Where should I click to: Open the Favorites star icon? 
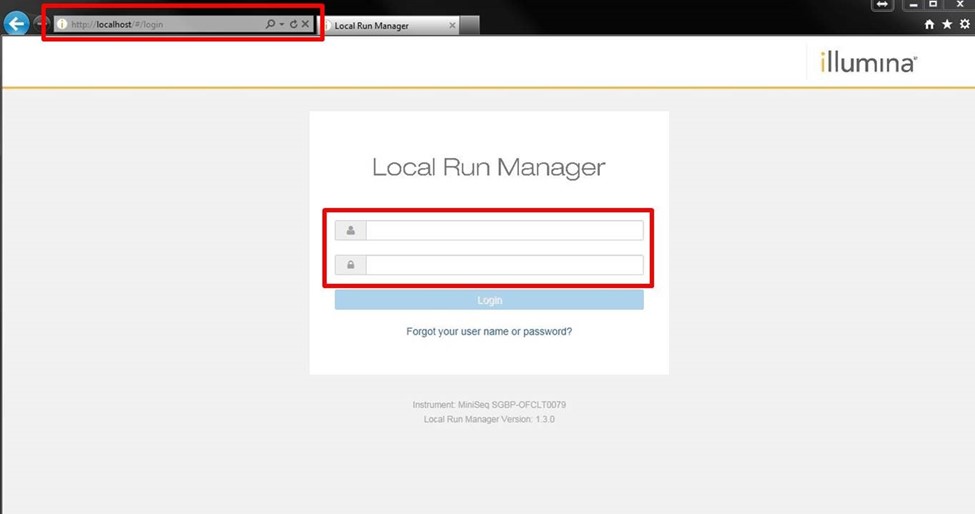tap(947, 24)
